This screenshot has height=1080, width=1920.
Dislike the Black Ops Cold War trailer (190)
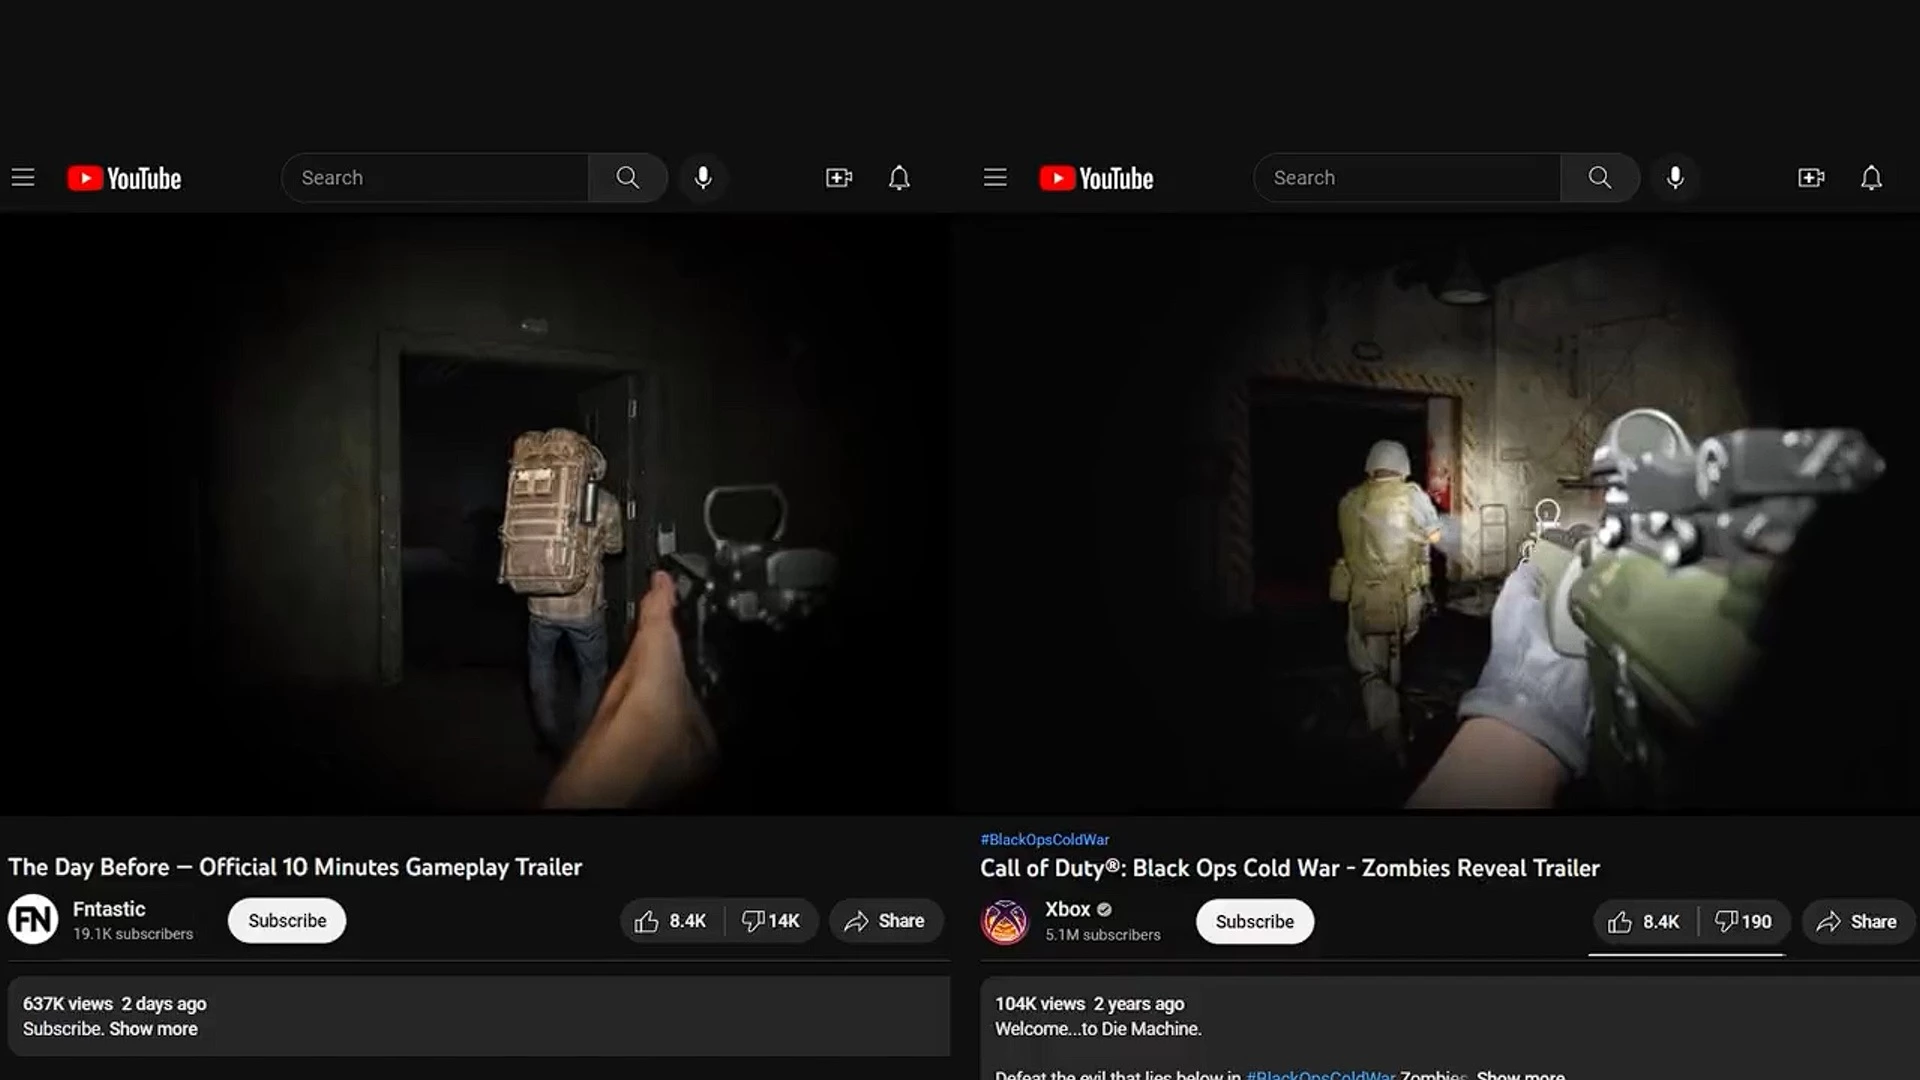coord(1744,922)
